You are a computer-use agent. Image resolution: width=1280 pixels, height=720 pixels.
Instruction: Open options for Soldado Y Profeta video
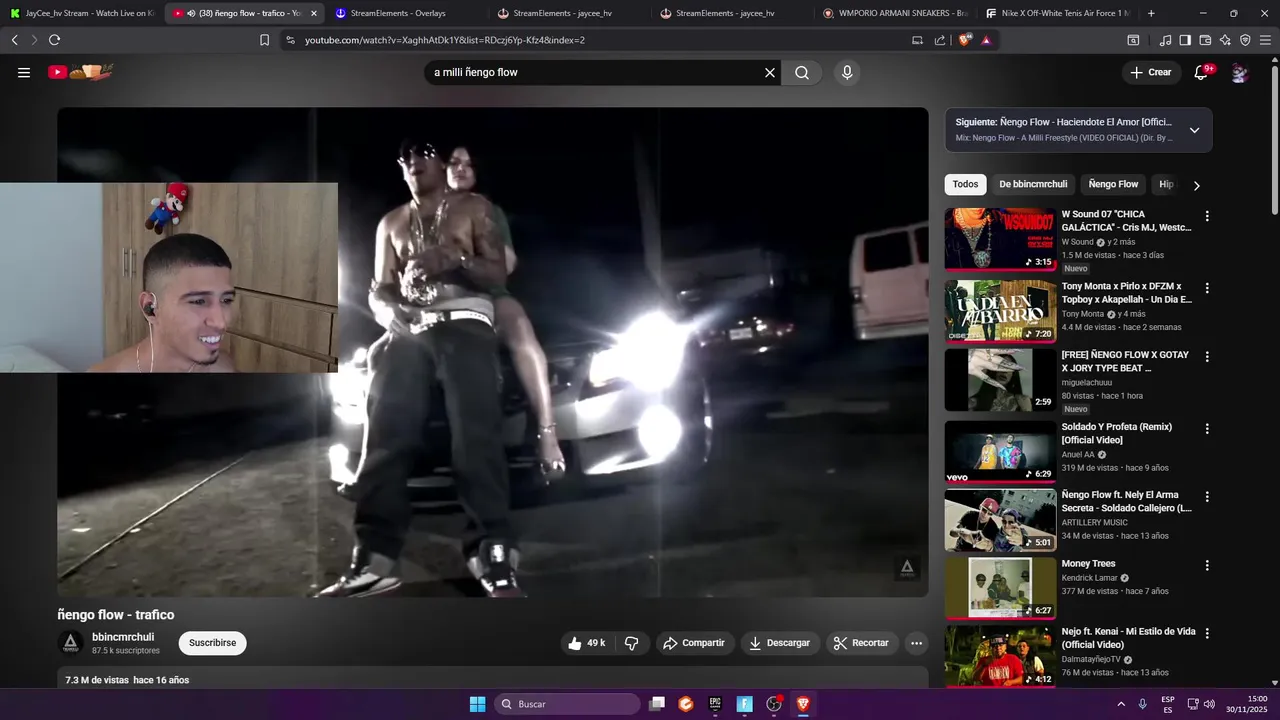tap(1207, 429)
